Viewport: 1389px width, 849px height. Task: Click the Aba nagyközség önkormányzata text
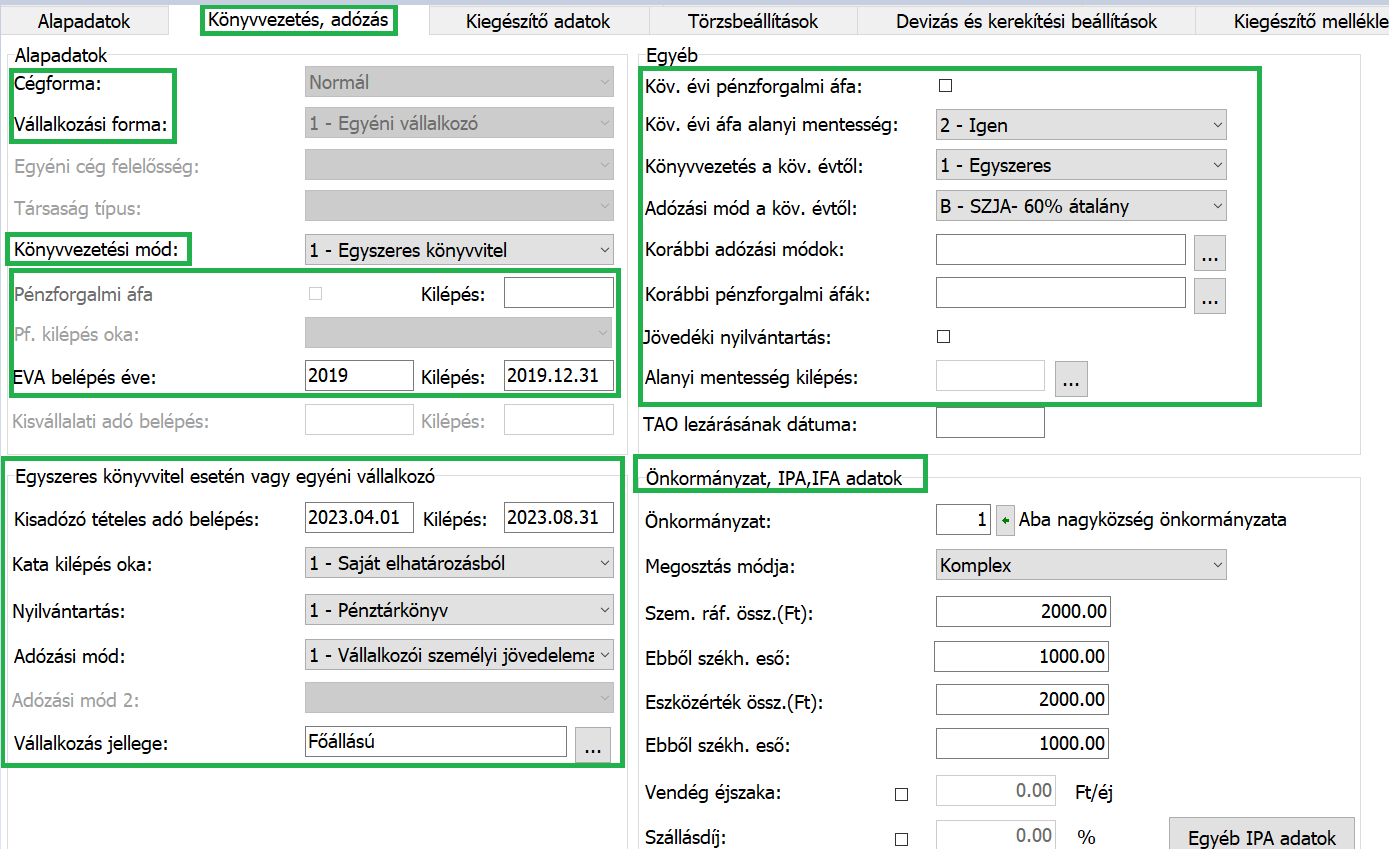(x=1152, y=520)
